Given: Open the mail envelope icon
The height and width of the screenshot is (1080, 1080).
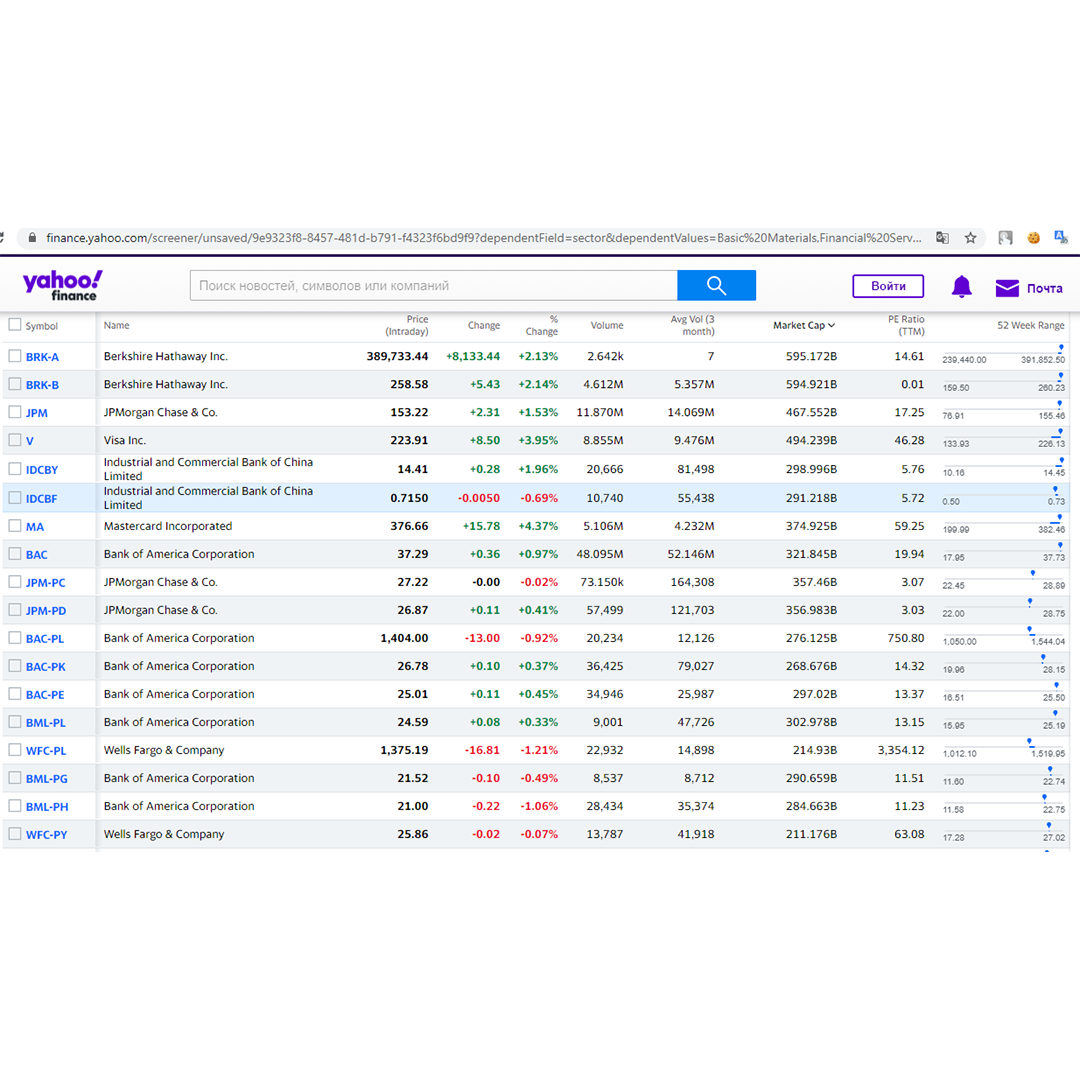Looking at the screenshot, I should tap(1007, 288).
